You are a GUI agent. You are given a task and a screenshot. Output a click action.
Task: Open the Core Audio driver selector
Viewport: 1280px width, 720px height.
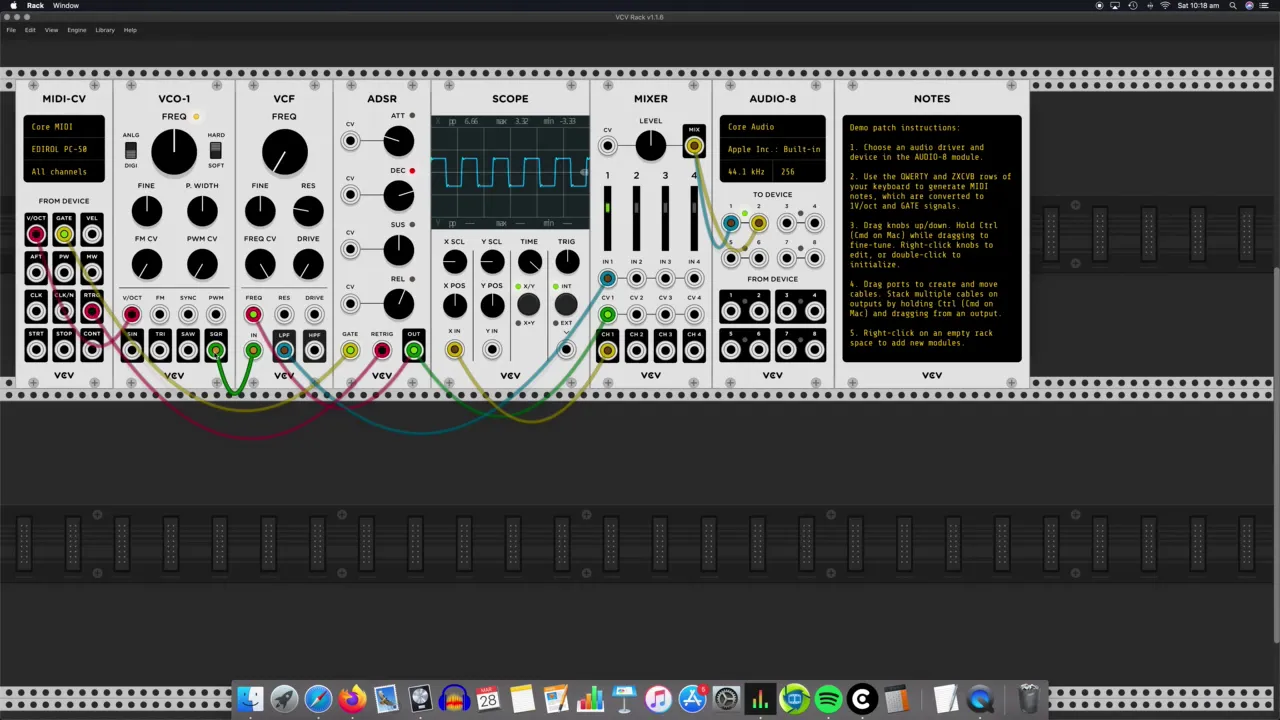coord(773,127)
